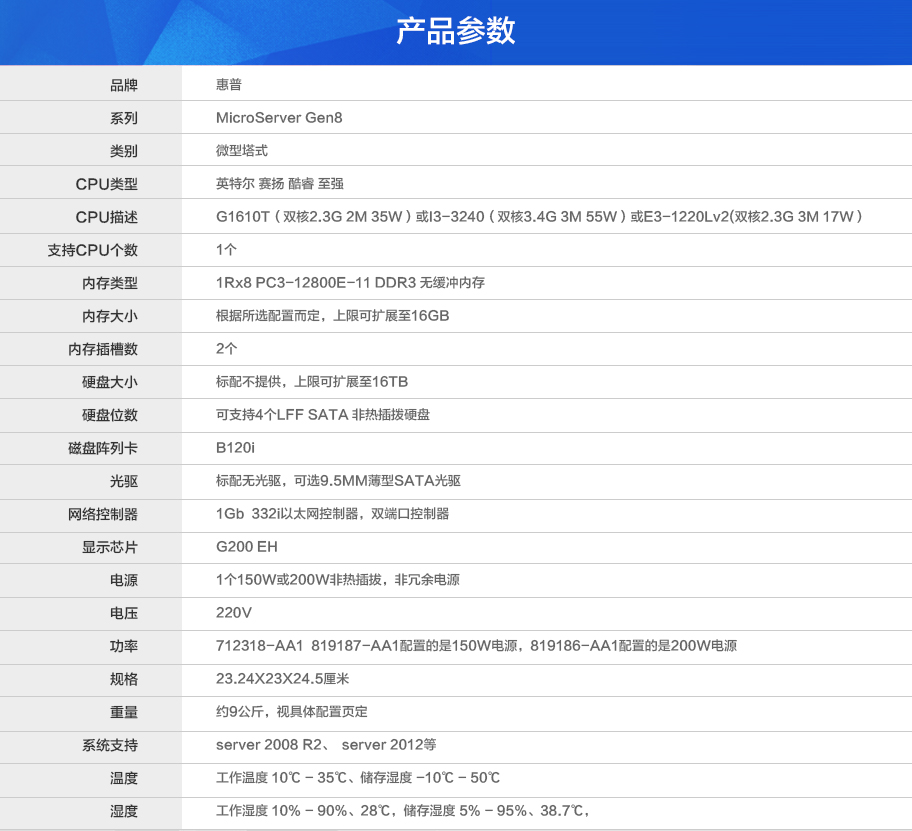This screenshot has height=831, width=912.
Task: Click the 1Gb 332i network controller value
Action: (332, 513)
